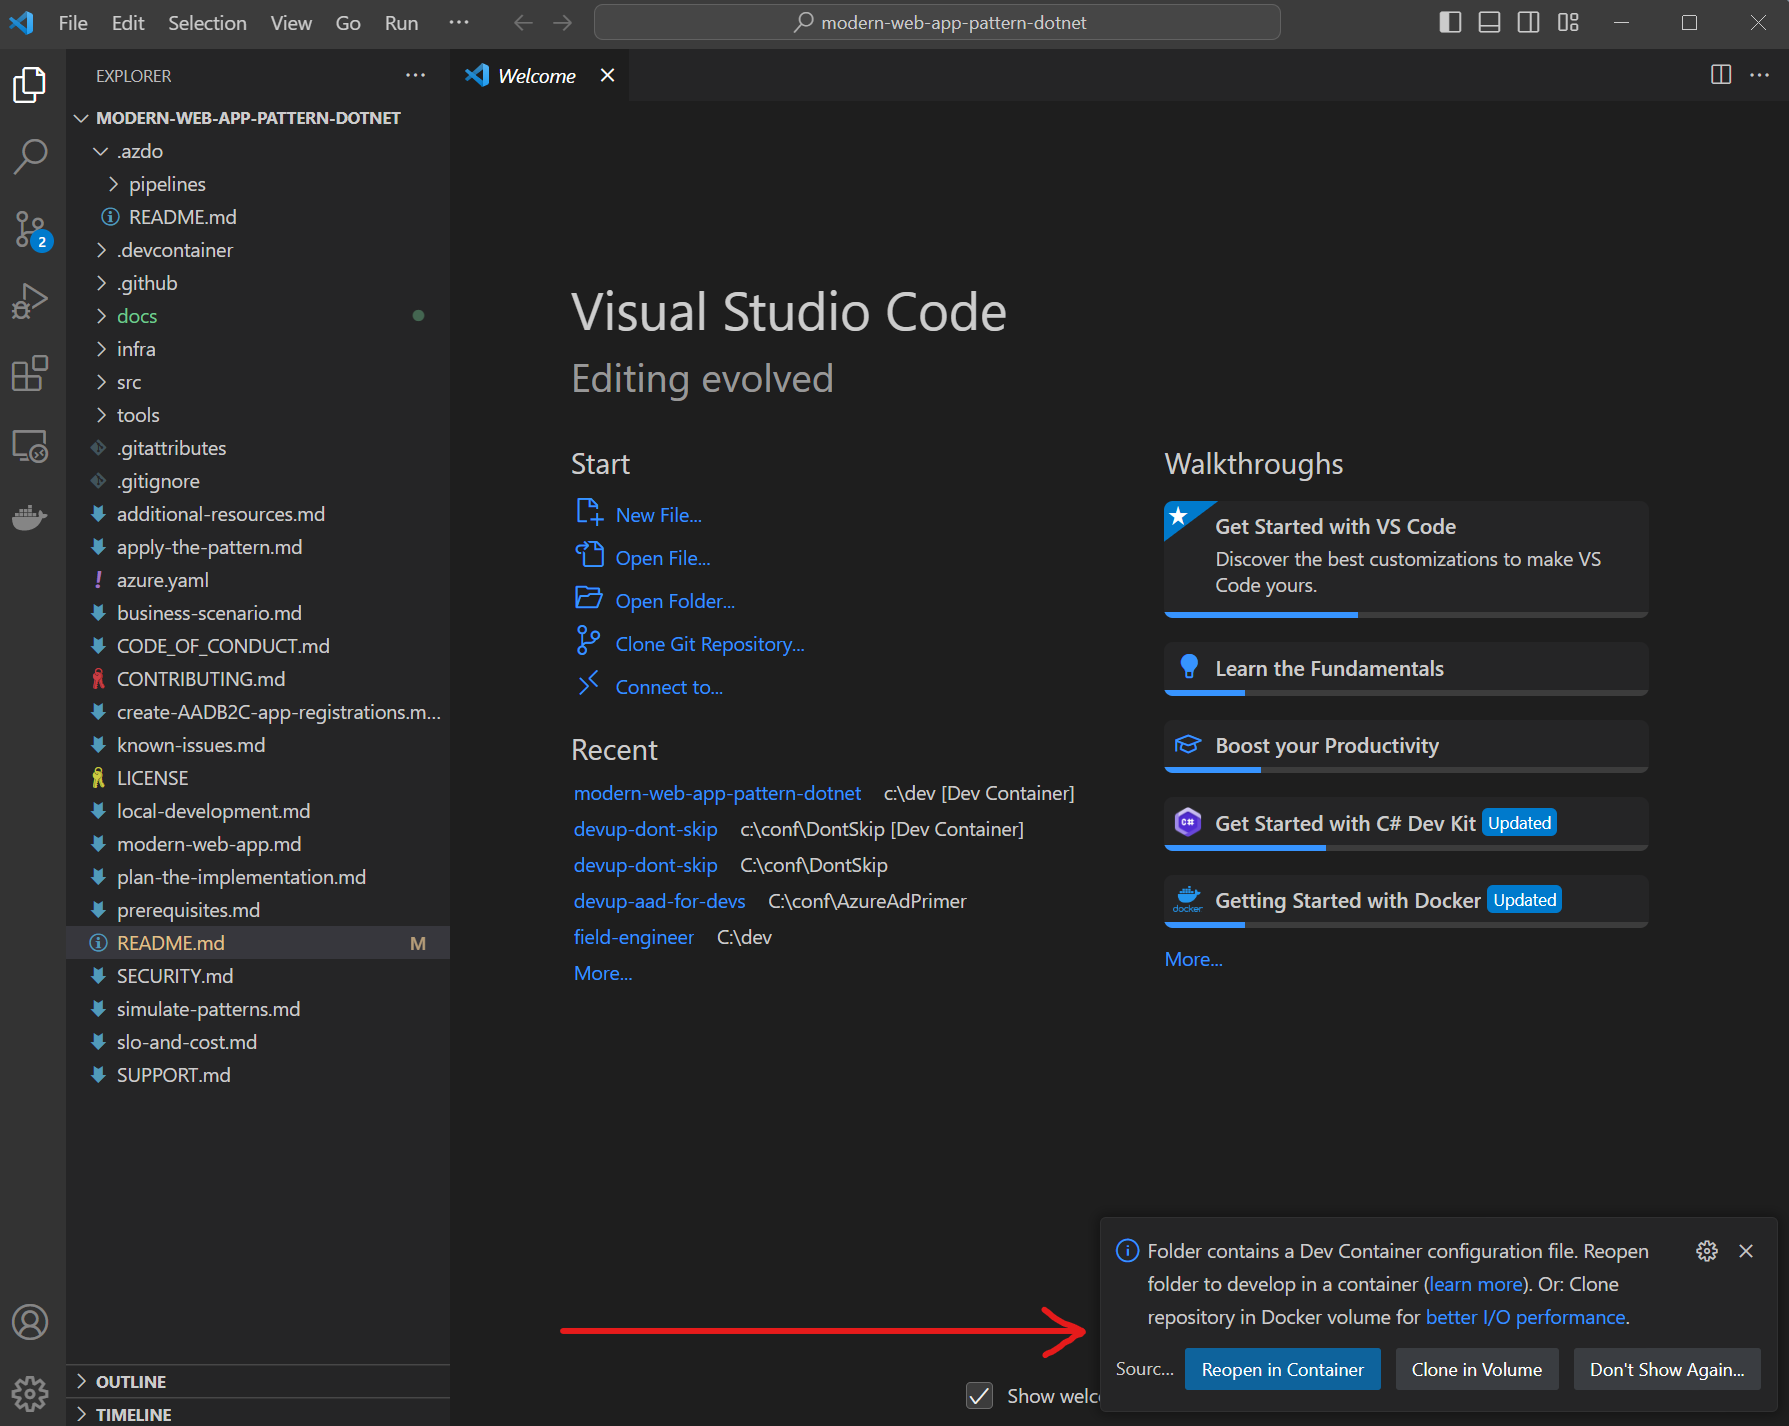Expand the pipelines folder
This screenshot has width=1789, height=1426.
[x=166, y=184]
